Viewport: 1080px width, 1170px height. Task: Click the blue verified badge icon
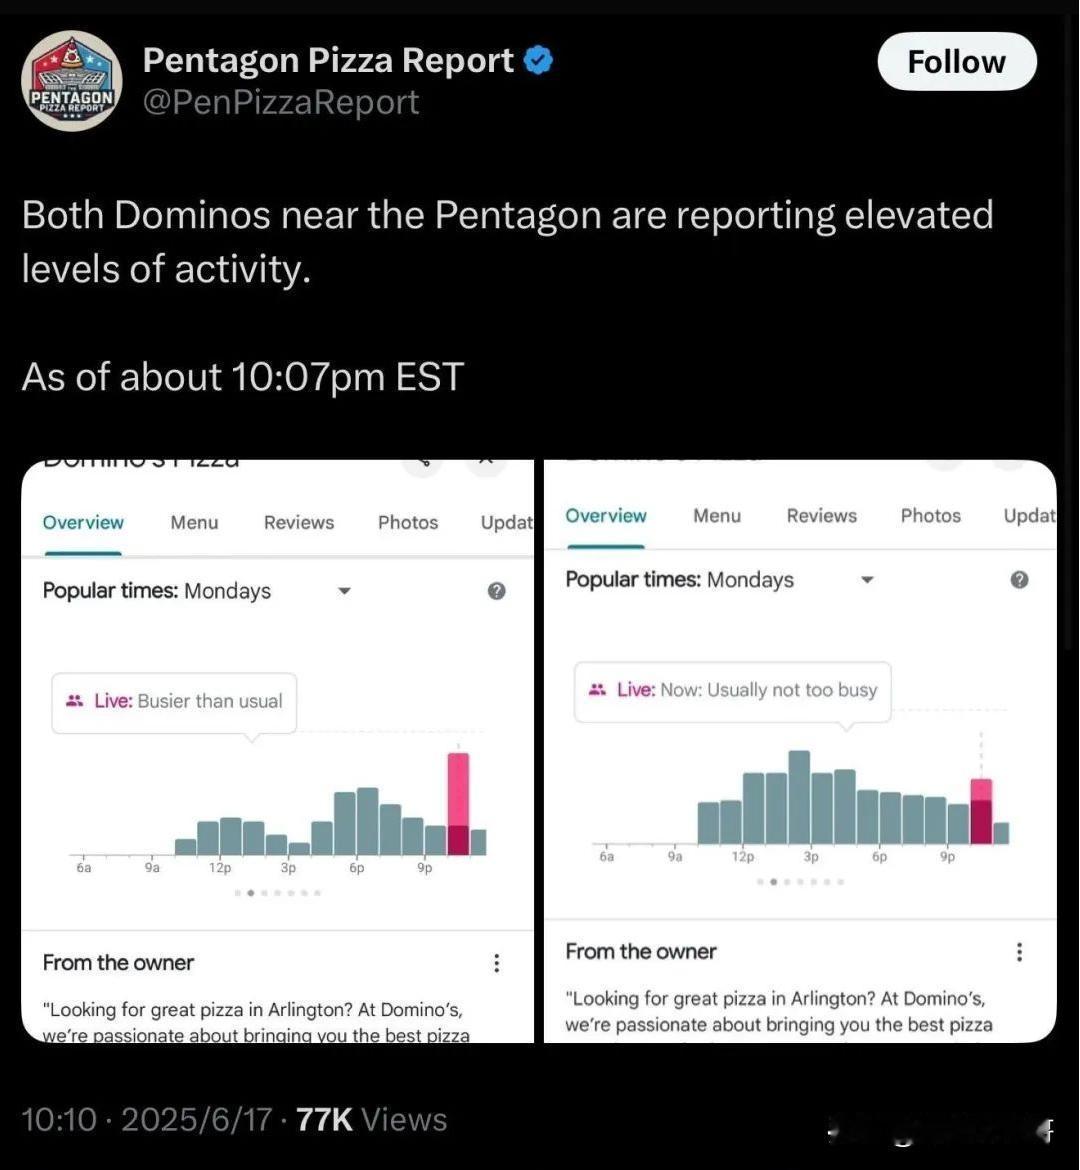pyautogui.click(x=538, y=60)
